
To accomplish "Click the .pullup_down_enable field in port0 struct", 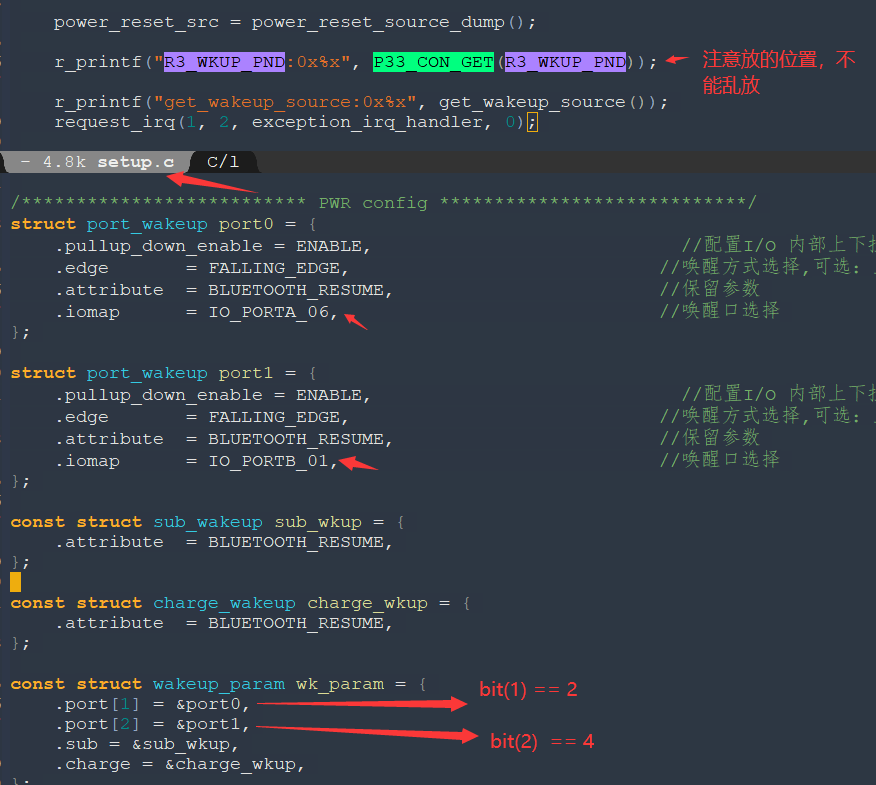I will [x=159, y=246].
